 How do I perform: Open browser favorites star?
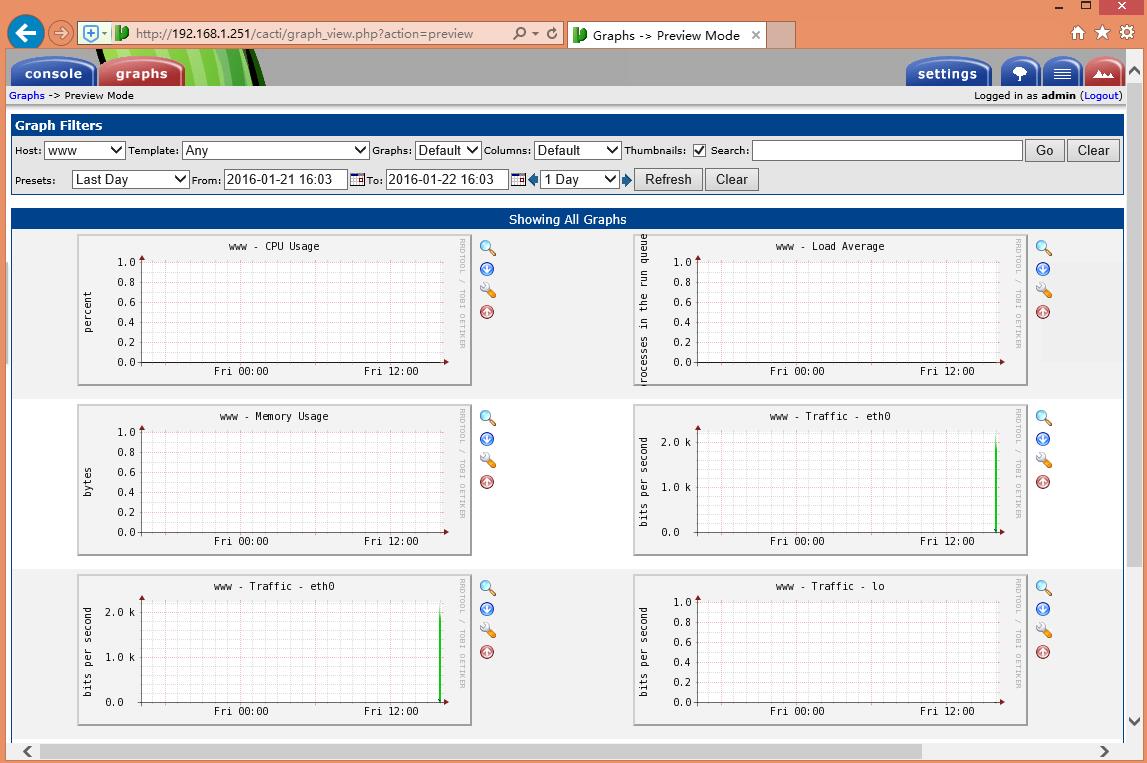(1102, 32)
